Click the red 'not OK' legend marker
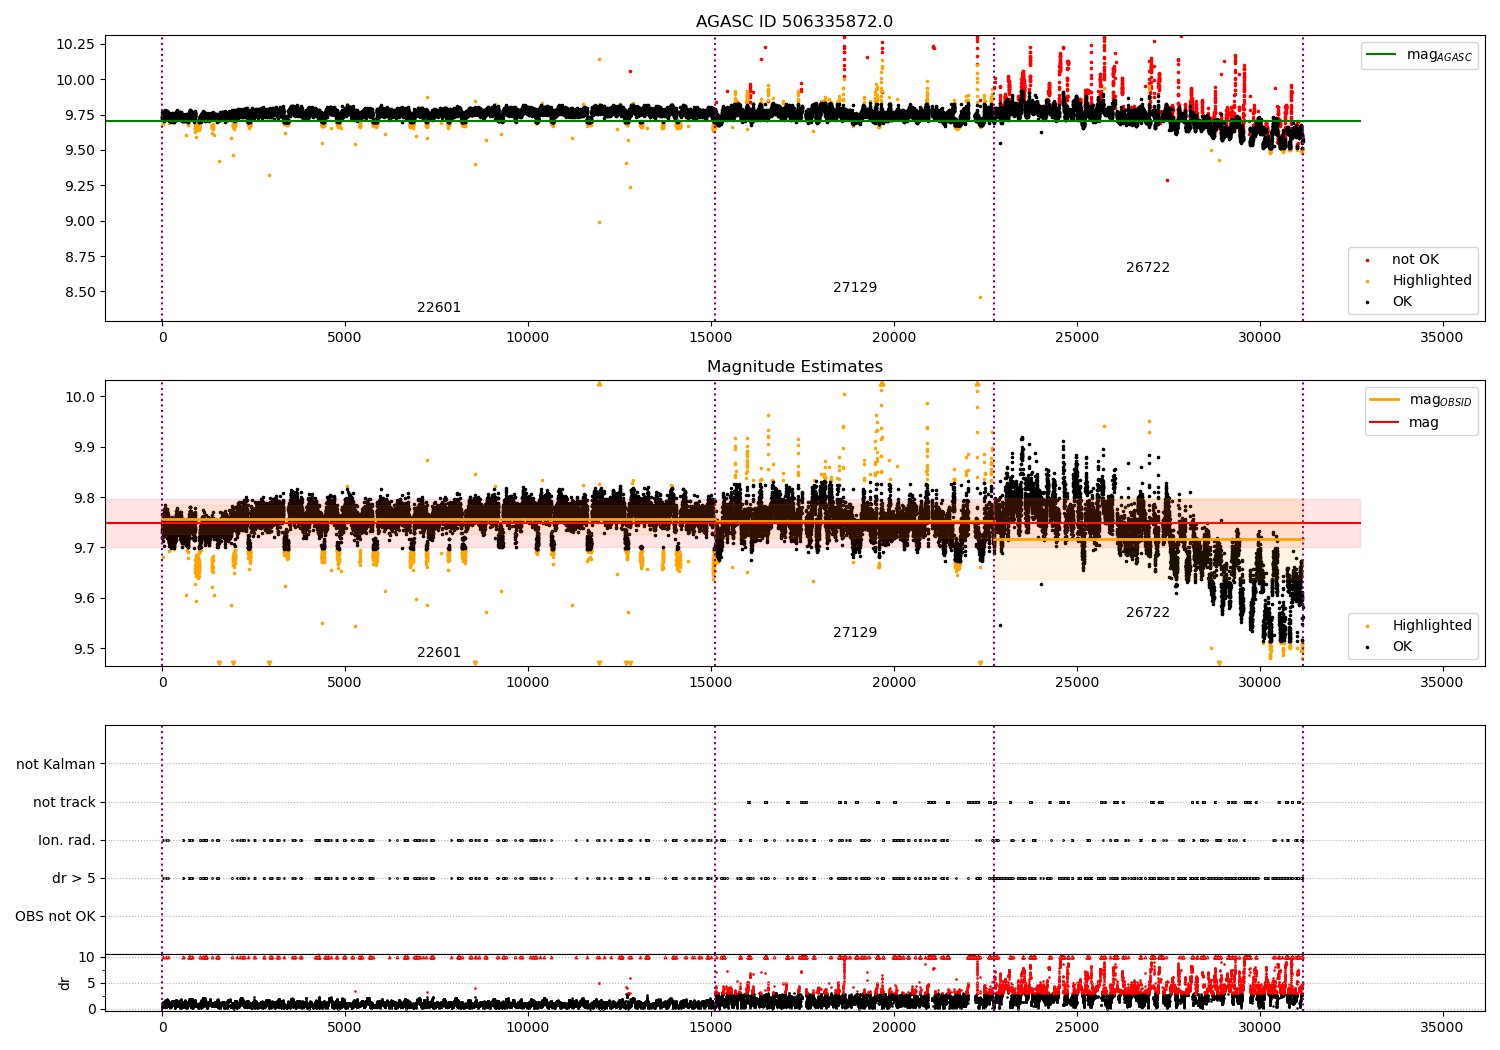The width and height of the screenshot is (1500, 1050). tap(1367, 260)
